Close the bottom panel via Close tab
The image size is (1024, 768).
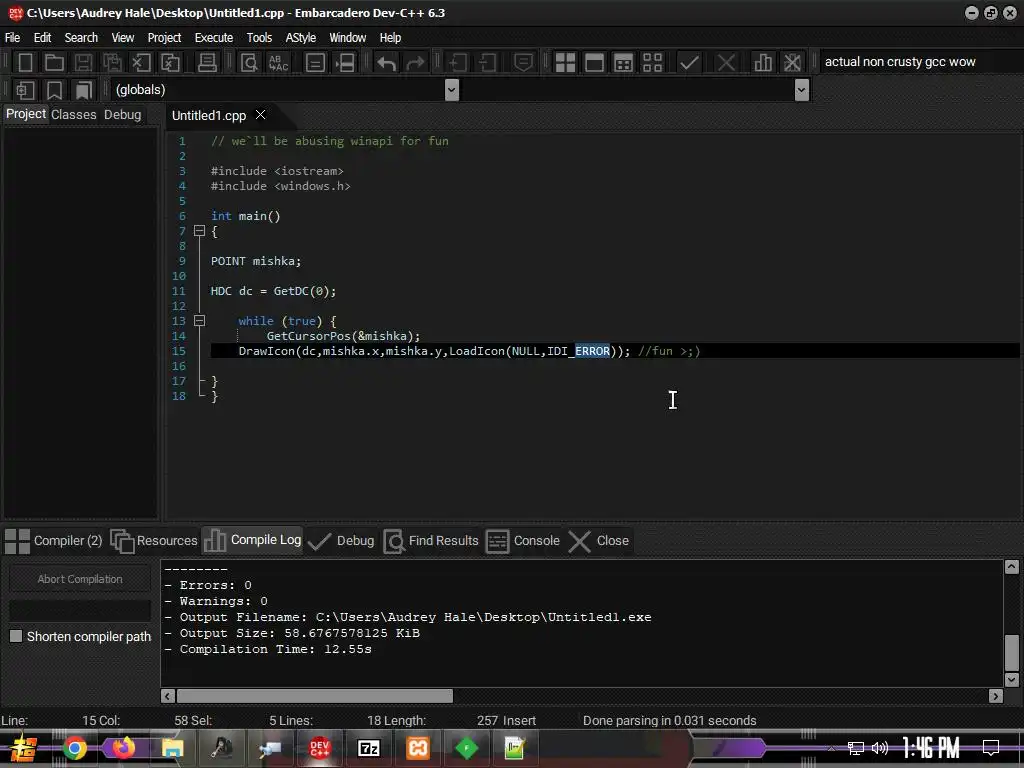pos(599,541)
